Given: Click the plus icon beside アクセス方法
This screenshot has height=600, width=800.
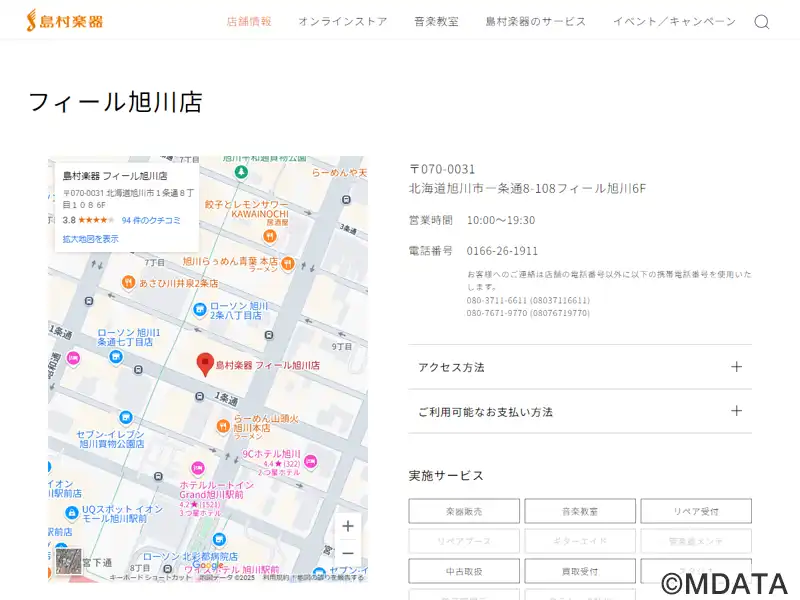Looking at the screenshot, I should 736,367.
